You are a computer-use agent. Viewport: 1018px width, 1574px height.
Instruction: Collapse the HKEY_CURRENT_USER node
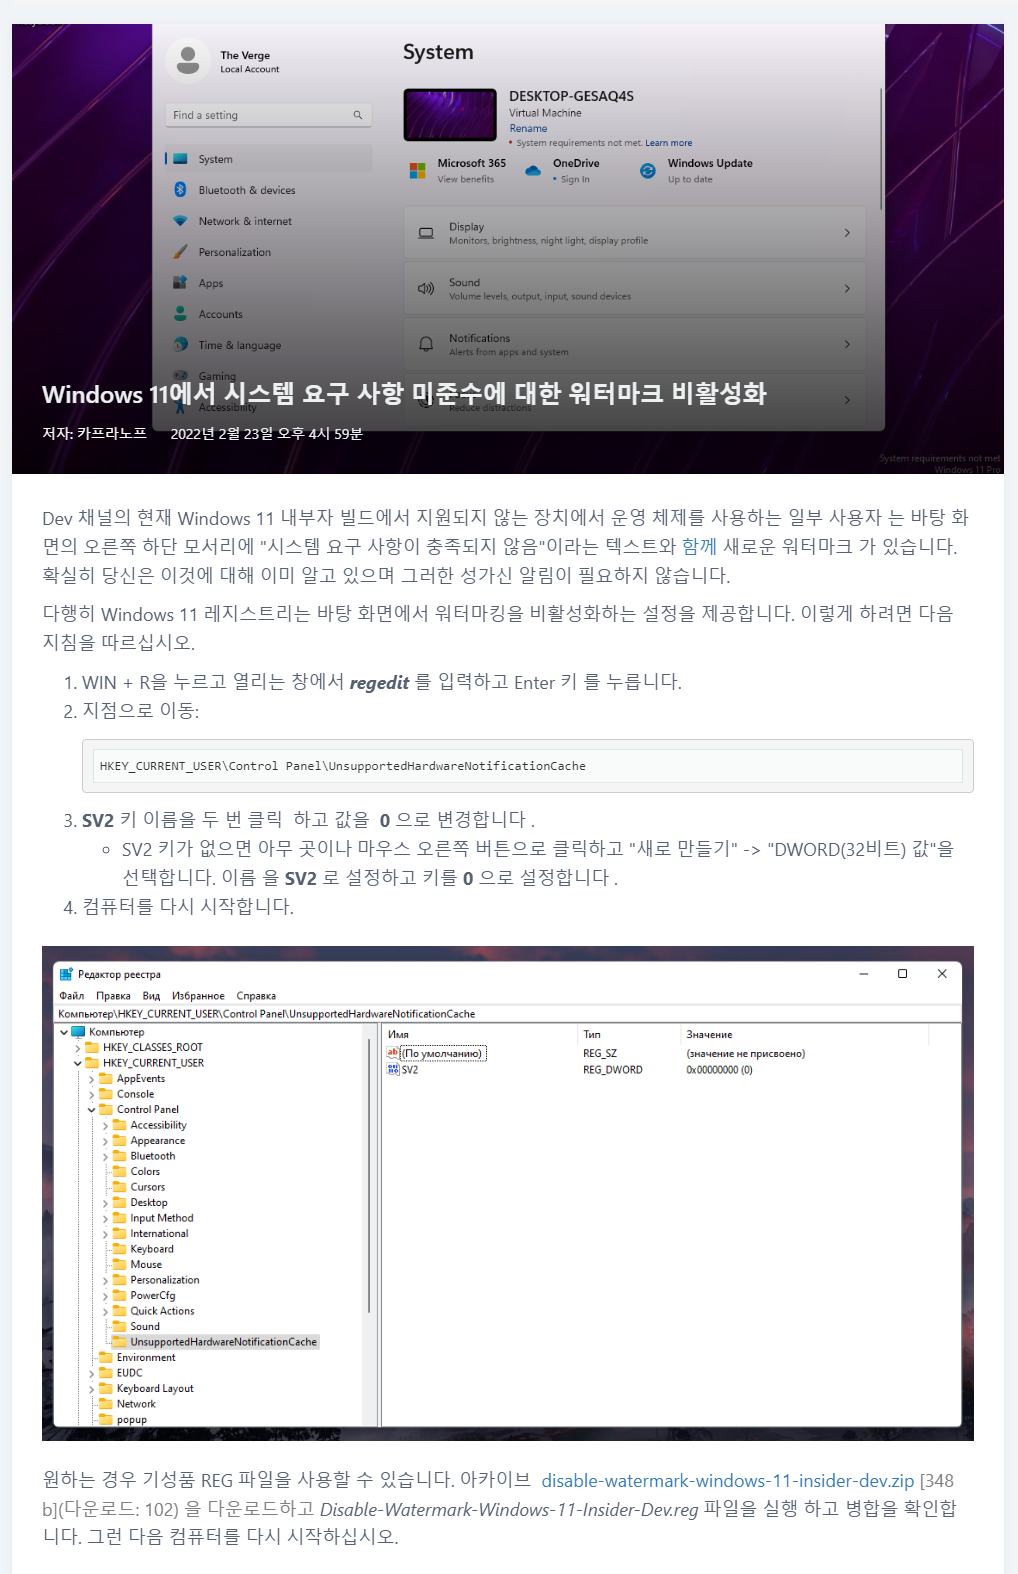pyautogui.click(x=78, y=1063)
